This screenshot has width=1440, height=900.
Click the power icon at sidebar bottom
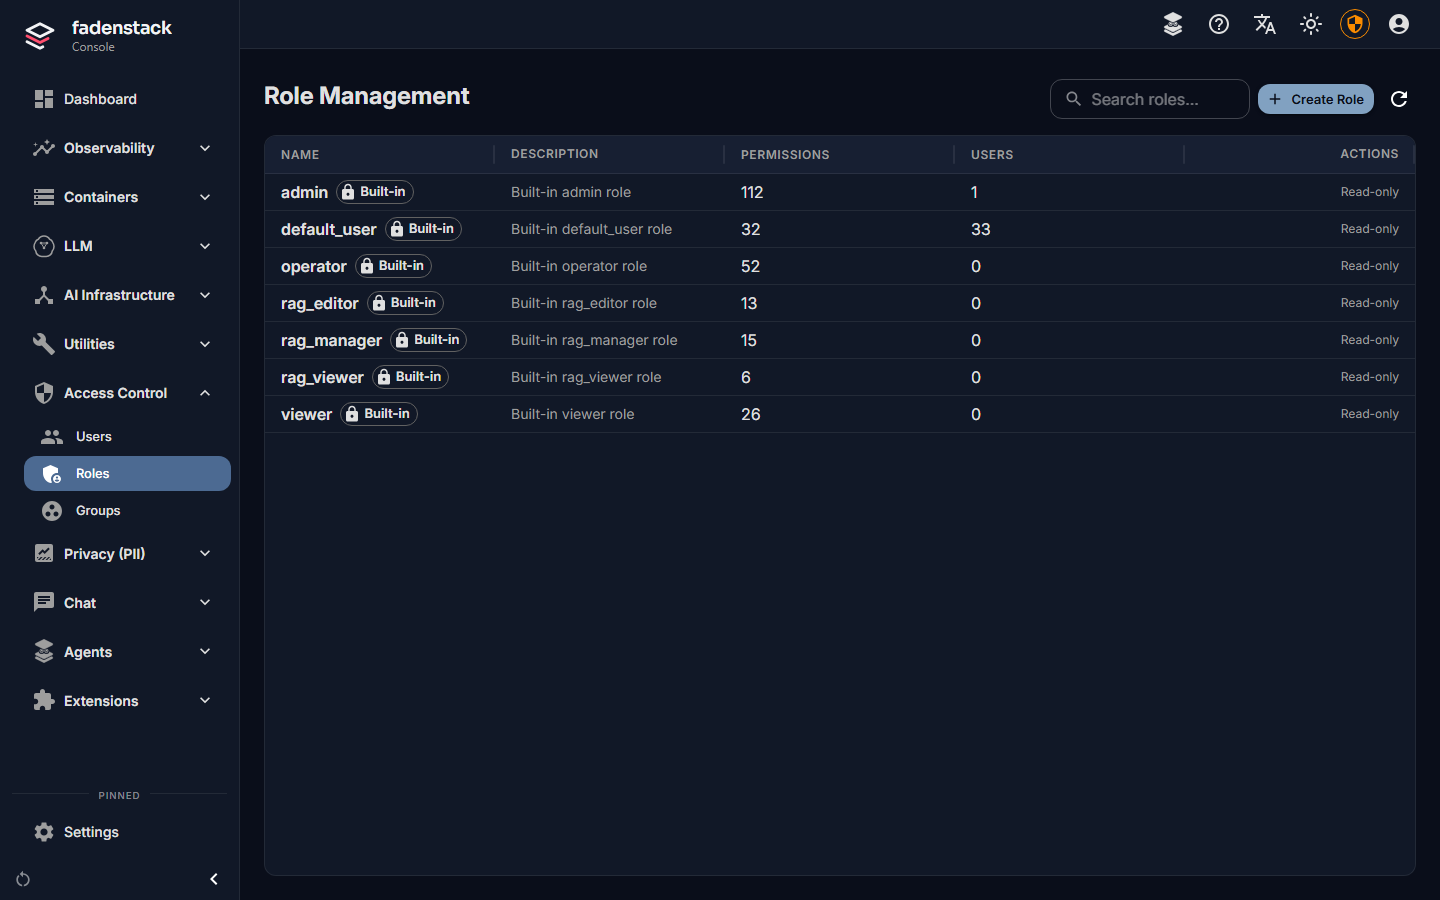[x=23, y=879]
